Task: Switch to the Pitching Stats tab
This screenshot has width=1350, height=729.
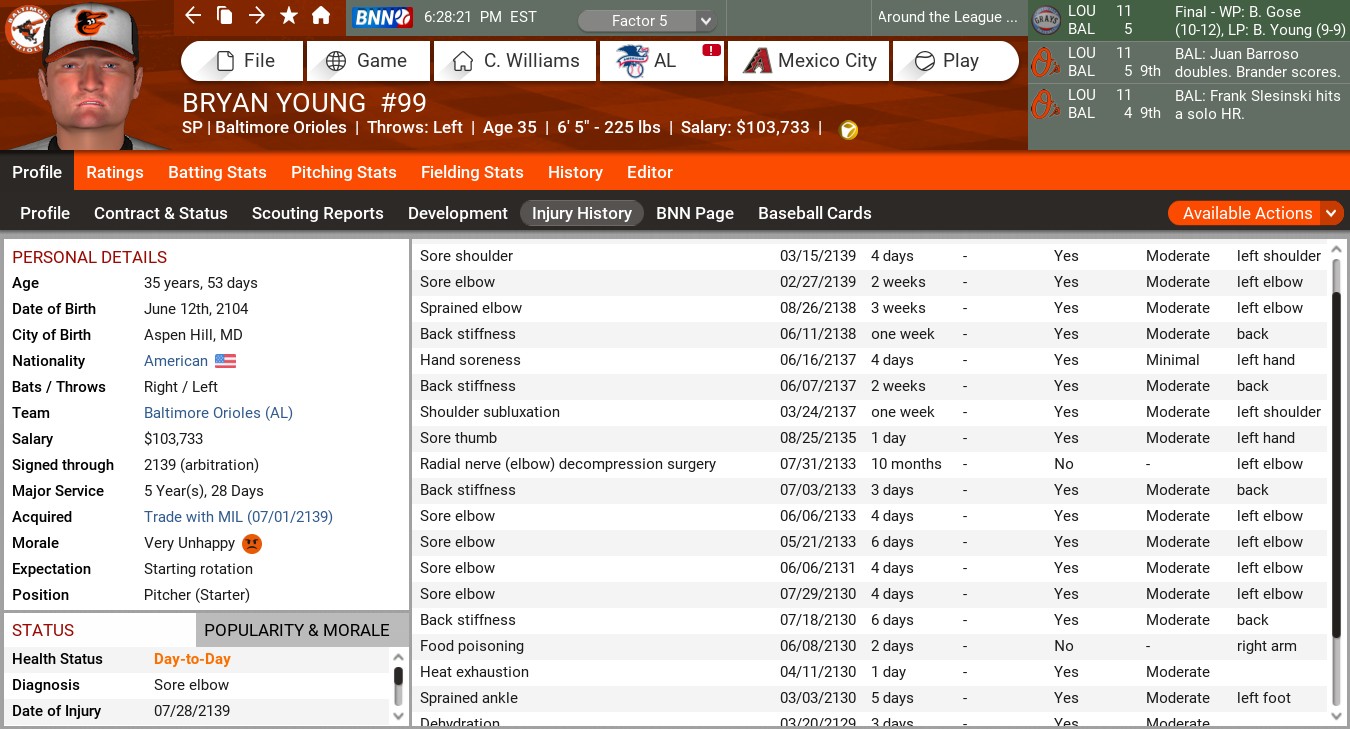Action: (343, 172)
